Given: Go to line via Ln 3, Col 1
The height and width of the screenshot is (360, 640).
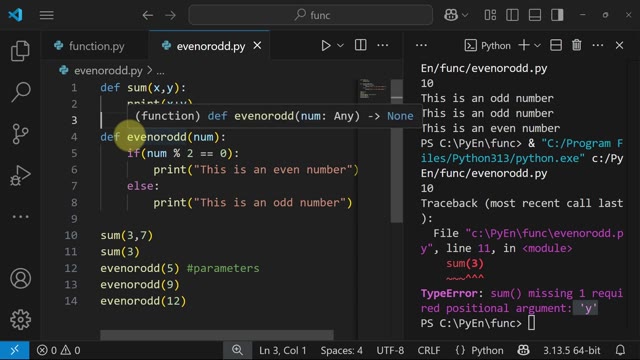Looking at the screenshot, I should (282, 350).
